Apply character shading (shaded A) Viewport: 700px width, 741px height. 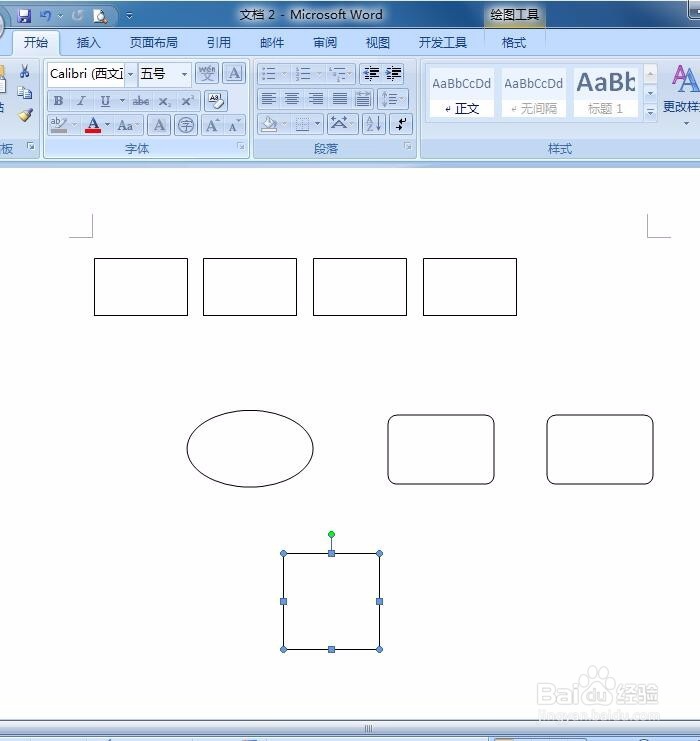pos(159,125)
